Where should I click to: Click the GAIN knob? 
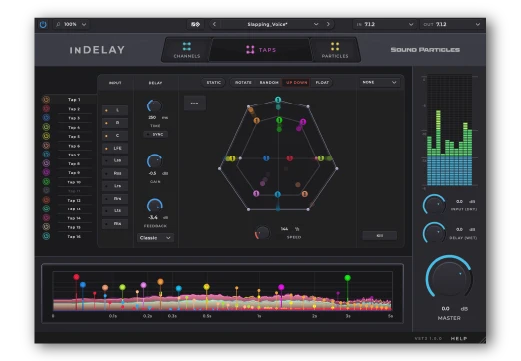point(154,161)
